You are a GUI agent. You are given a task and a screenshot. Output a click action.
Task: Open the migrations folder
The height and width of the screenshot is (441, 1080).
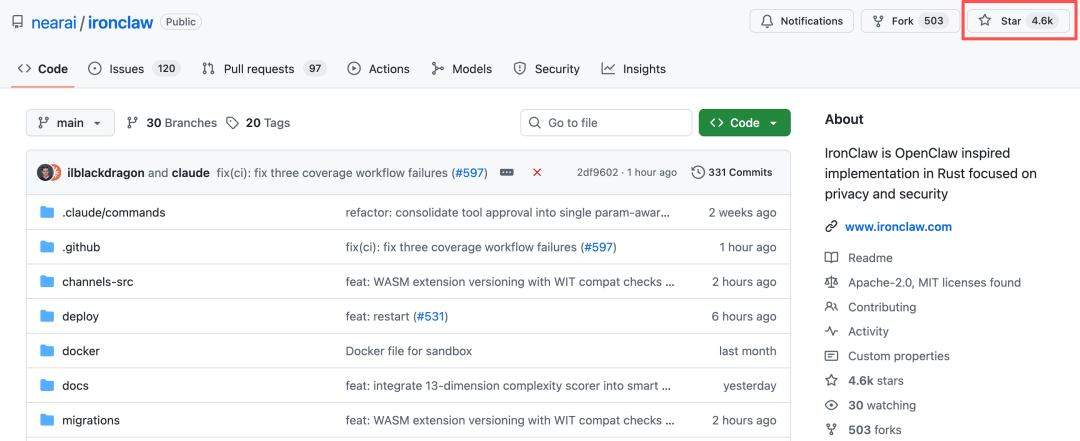point(91,420)
